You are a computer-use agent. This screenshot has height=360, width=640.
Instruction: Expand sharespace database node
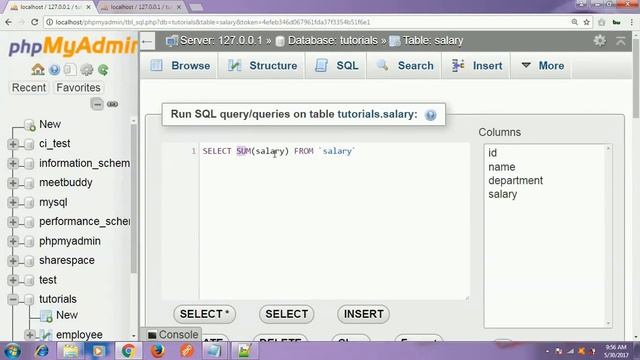tap(13, 260)
